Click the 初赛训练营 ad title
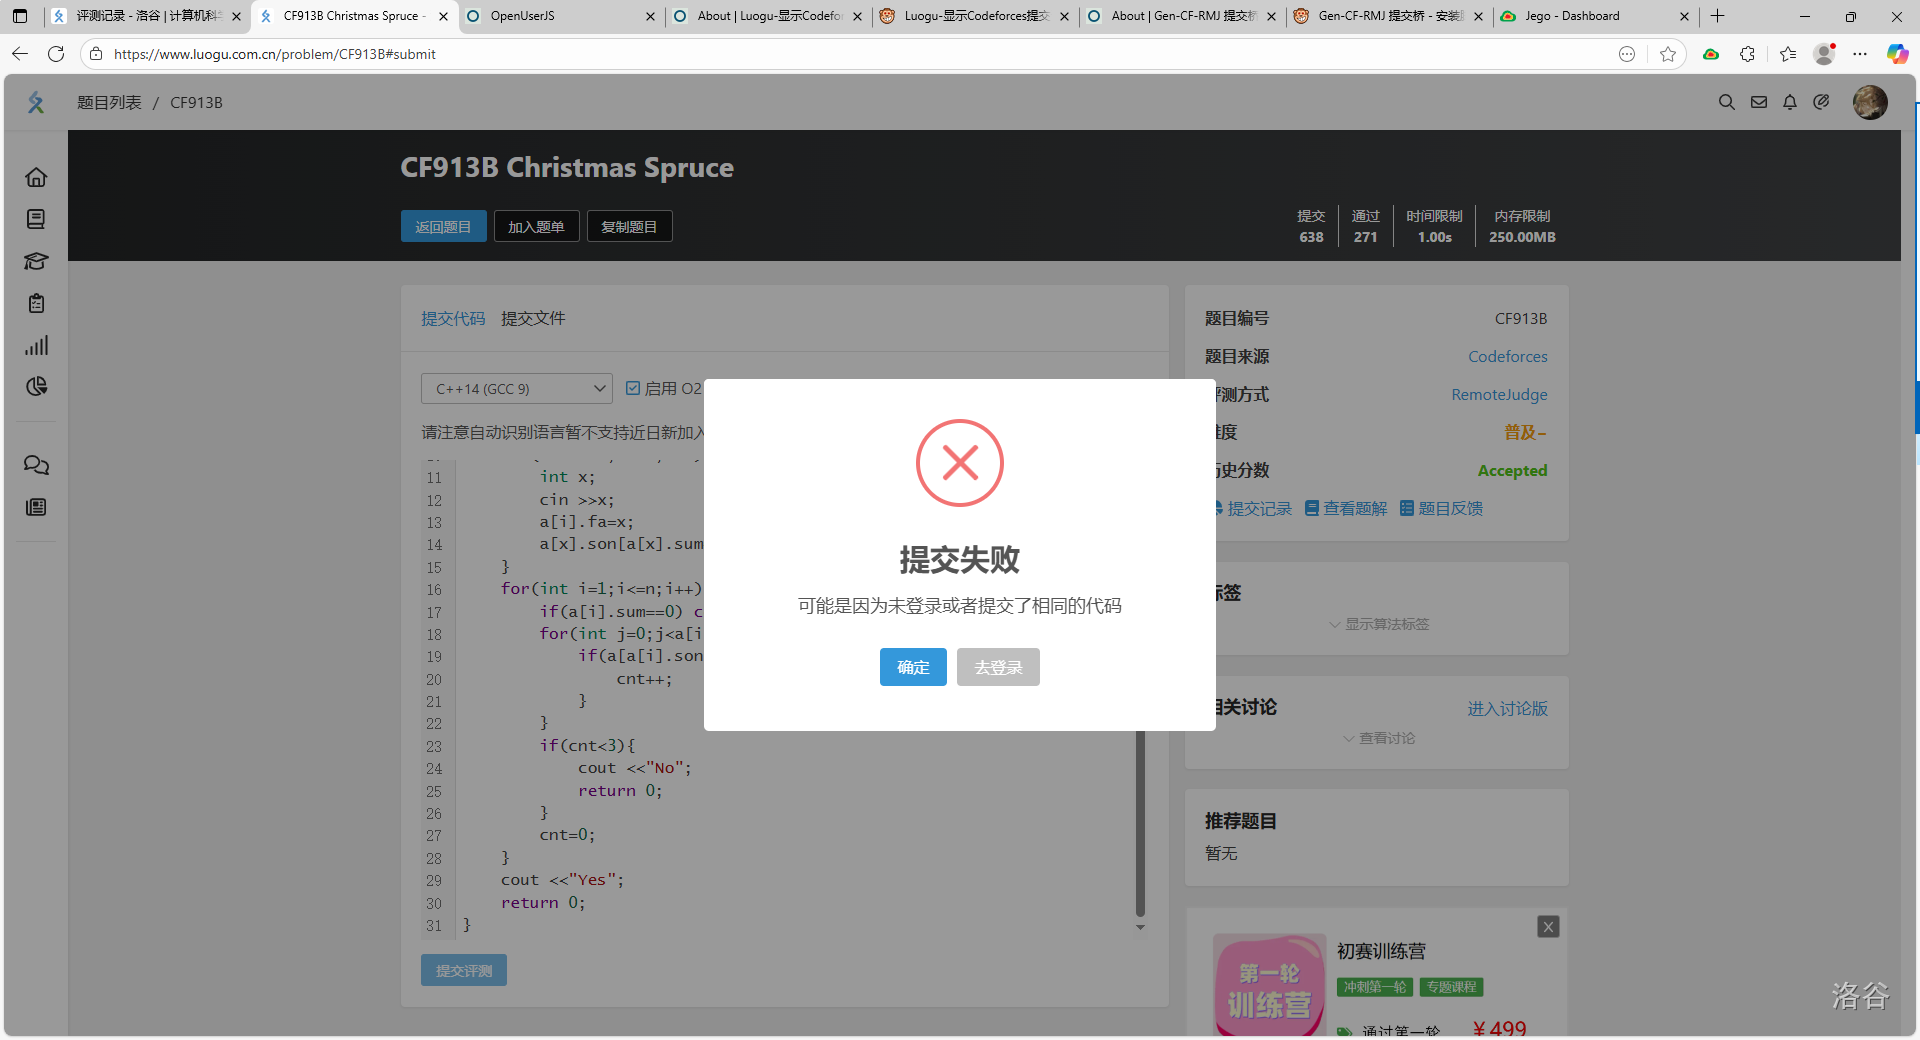Viewport: 1920px width, 1040px height. (x=1381, y=951)
